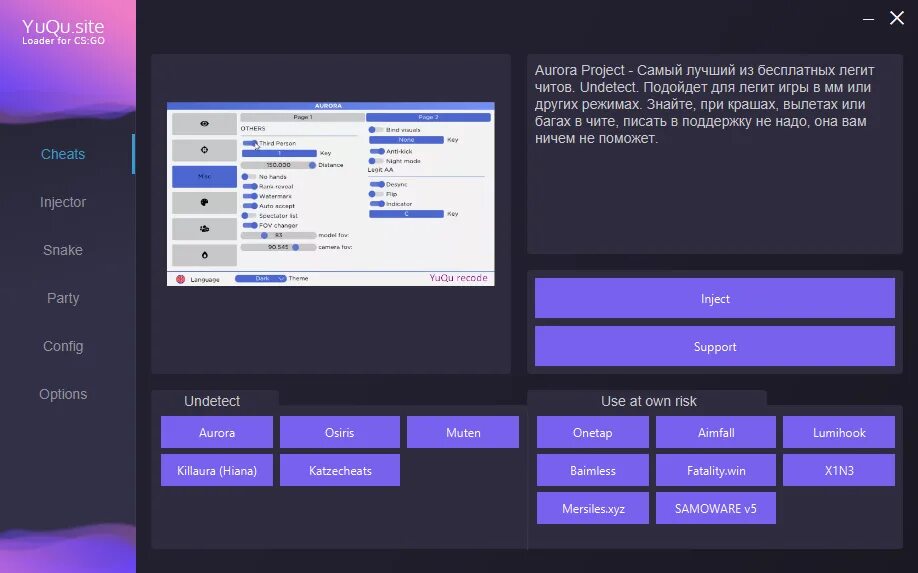Switch to Page 1 in Aurora preview
The width and height of the screenshot is (918, 573).
pos(303,117)
